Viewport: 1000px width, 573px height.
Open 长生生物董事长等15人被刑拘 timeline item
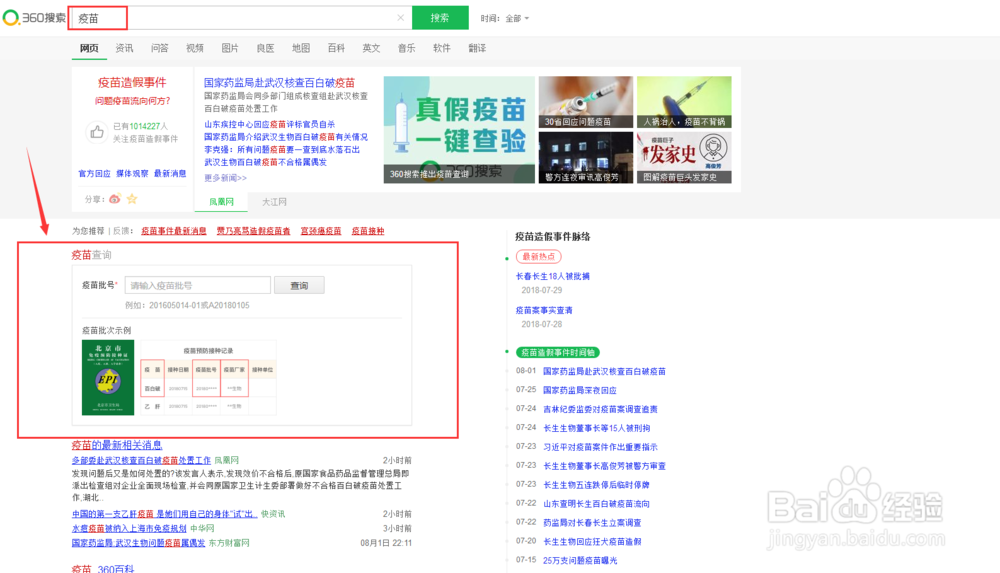(x=596, y=428)
